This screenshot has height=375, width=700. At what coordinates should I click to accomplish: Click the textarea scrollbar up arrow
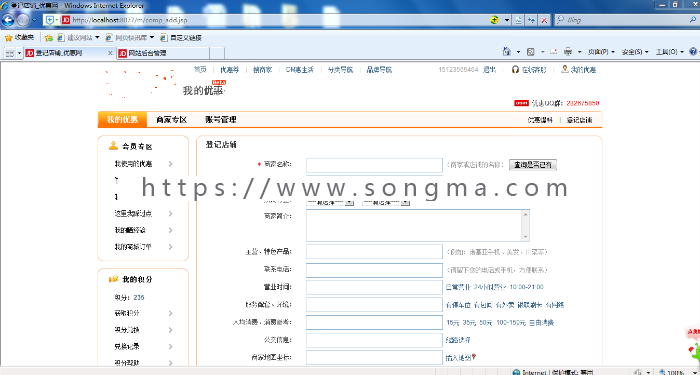point(525,214)
